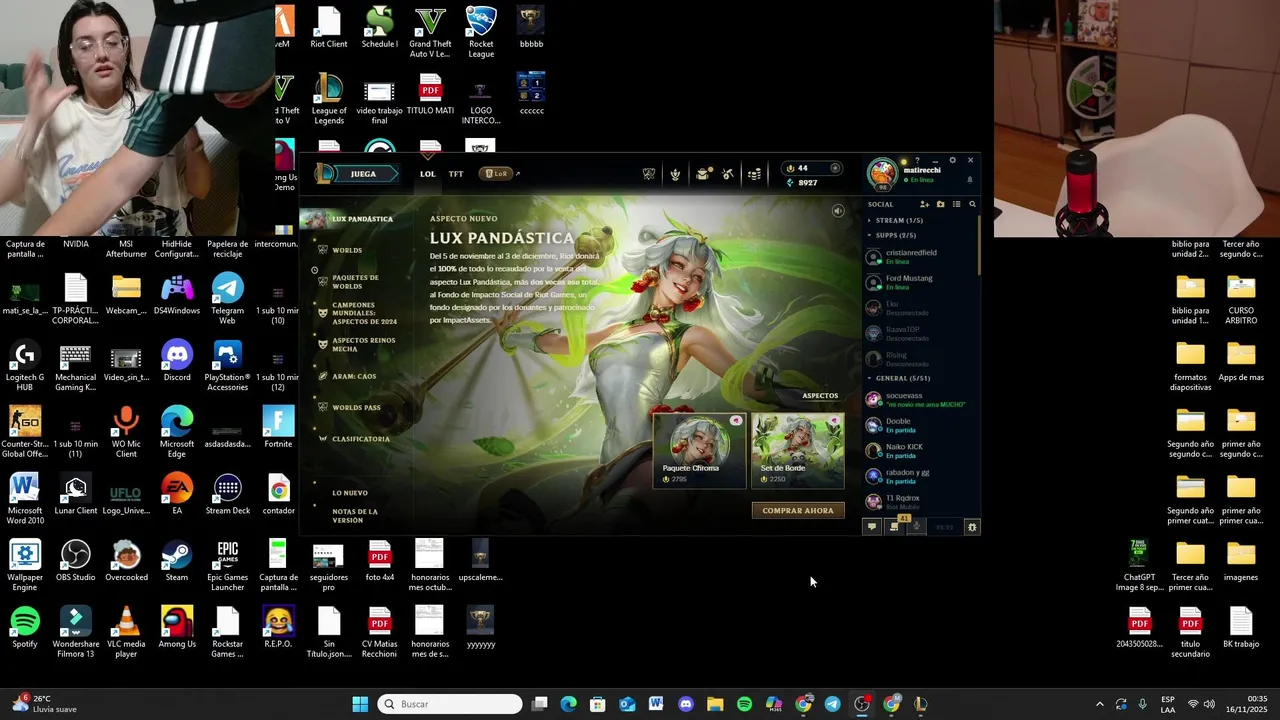Image resolution: width=1280 pixels, height=720 pixels.
Task: Select CLASIFICATORIA sidebar item
Action: tap(360, 439)
